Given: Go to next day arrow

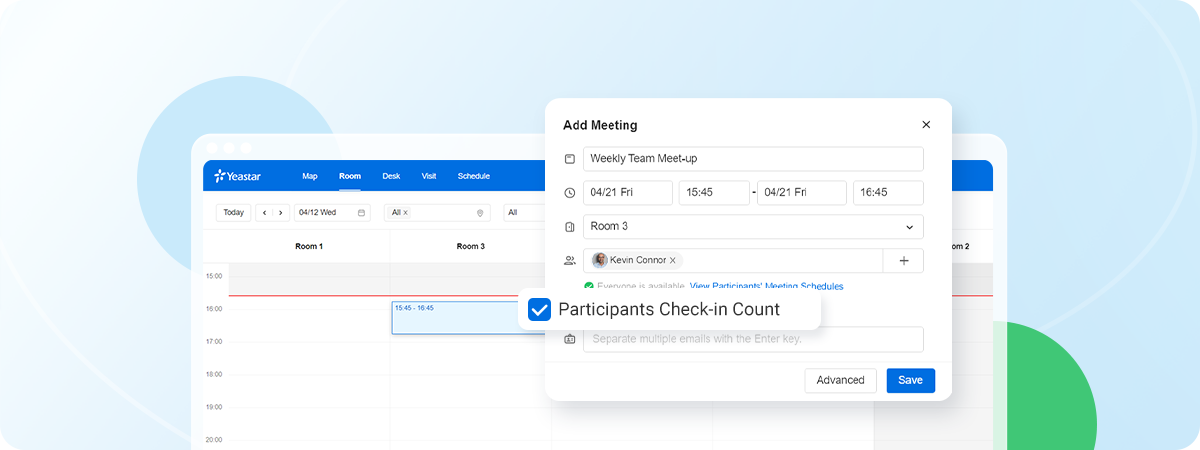Looking at the screenshot, I should (281, 212).
